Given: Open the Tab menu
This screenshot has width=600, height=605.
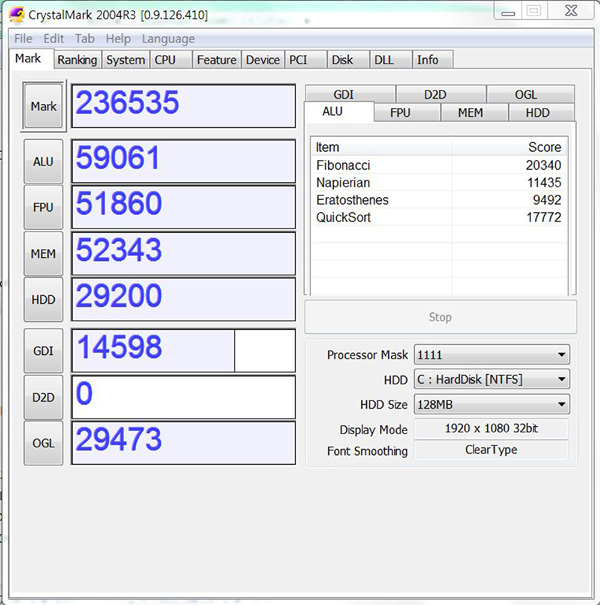Looking at the screenshot, I should [x=85, y=39].
